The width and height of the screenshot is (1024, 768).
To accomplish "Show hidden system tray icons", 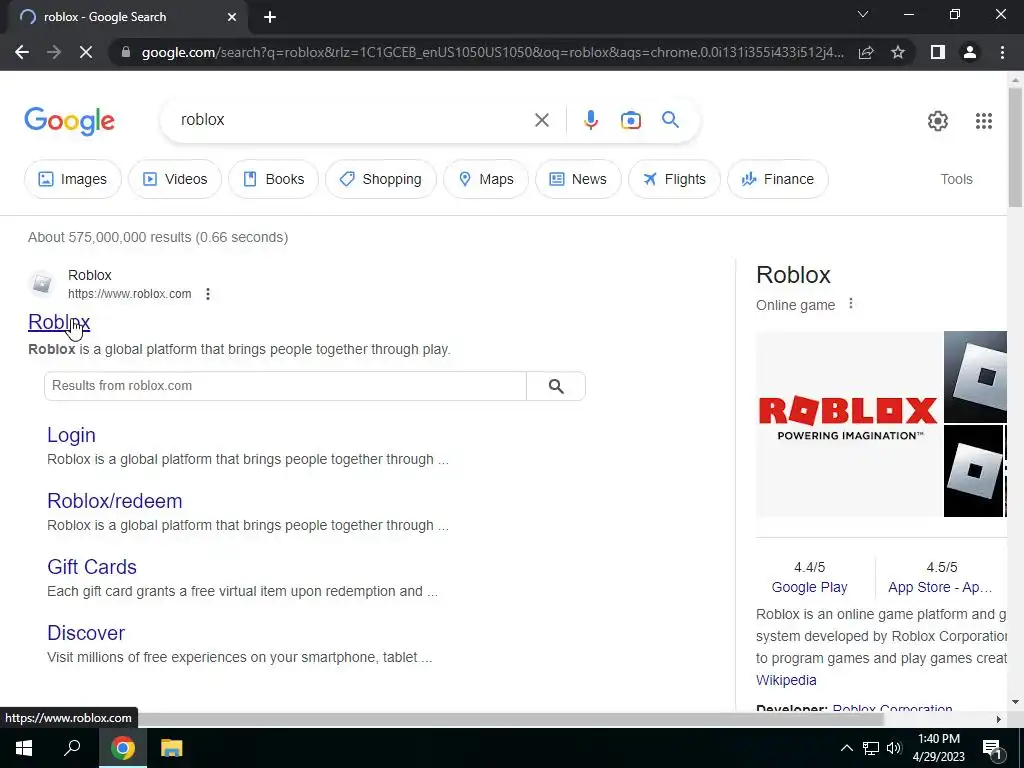I will point(846,748).
